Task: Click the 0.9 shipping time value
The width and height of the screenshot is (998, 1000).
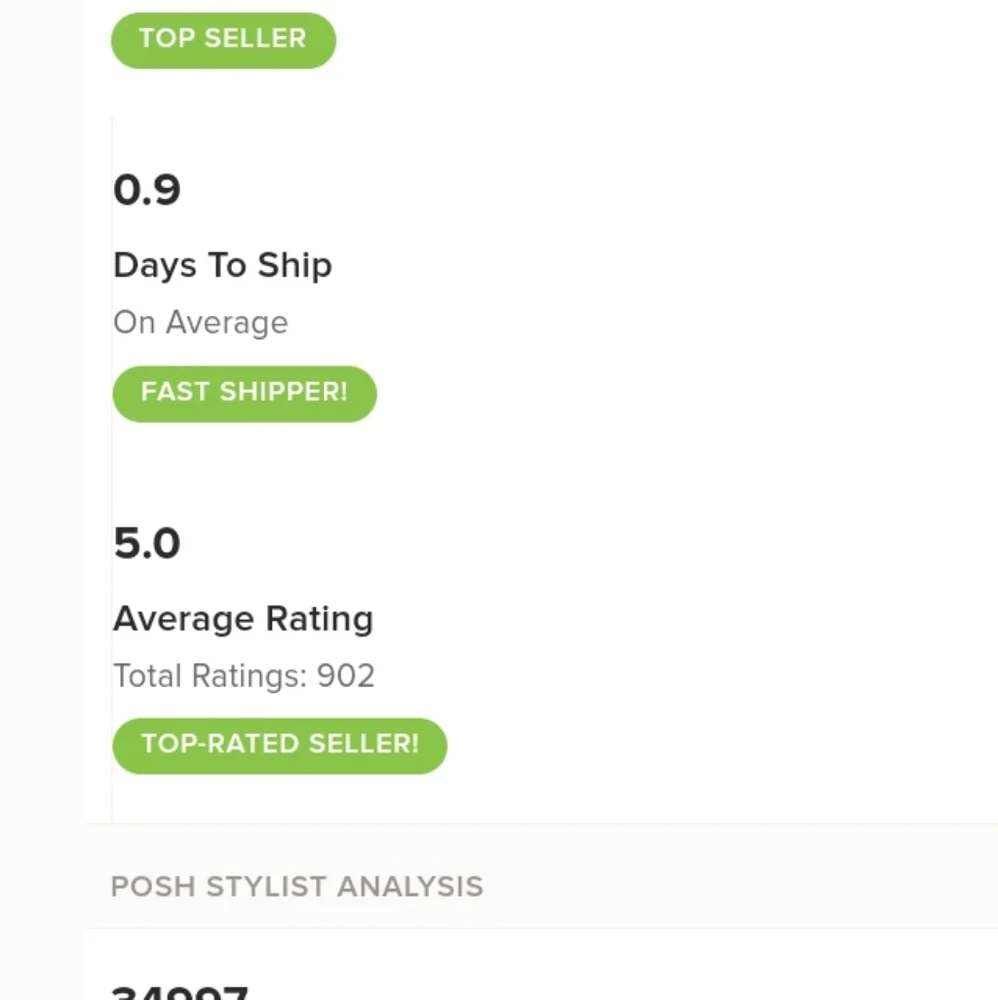Action: tap(147, 190)
